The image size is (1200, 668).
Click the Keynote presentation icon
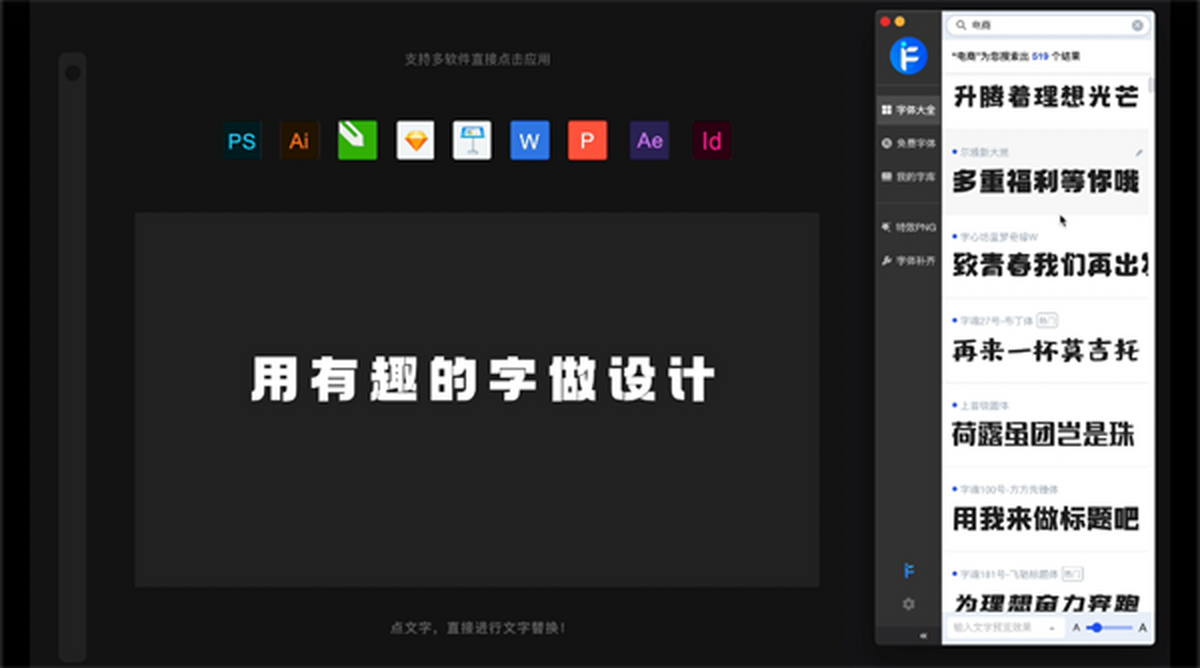[x=472, y=141]
